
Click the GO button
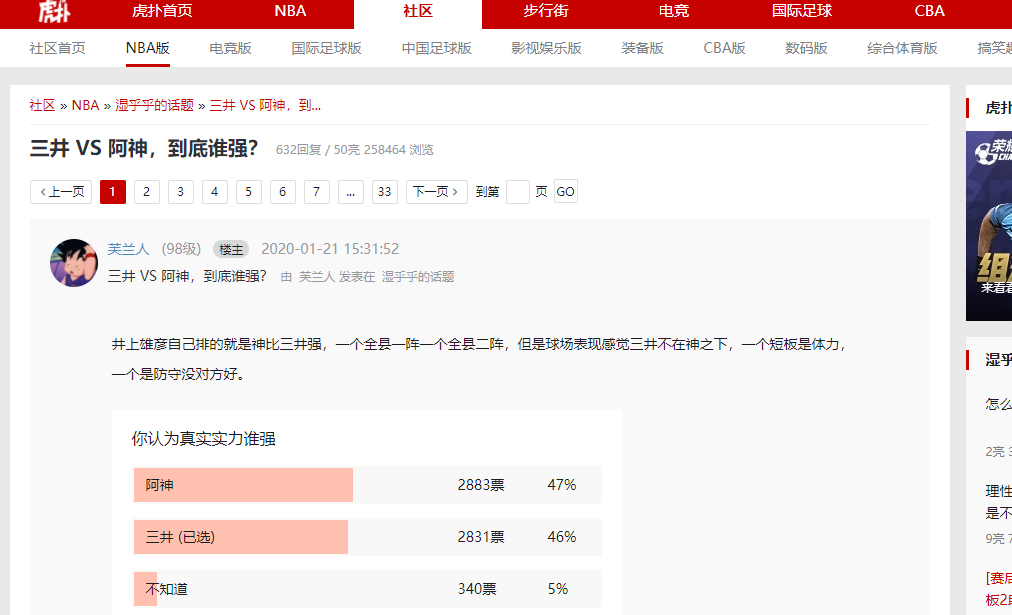point(565,192)
